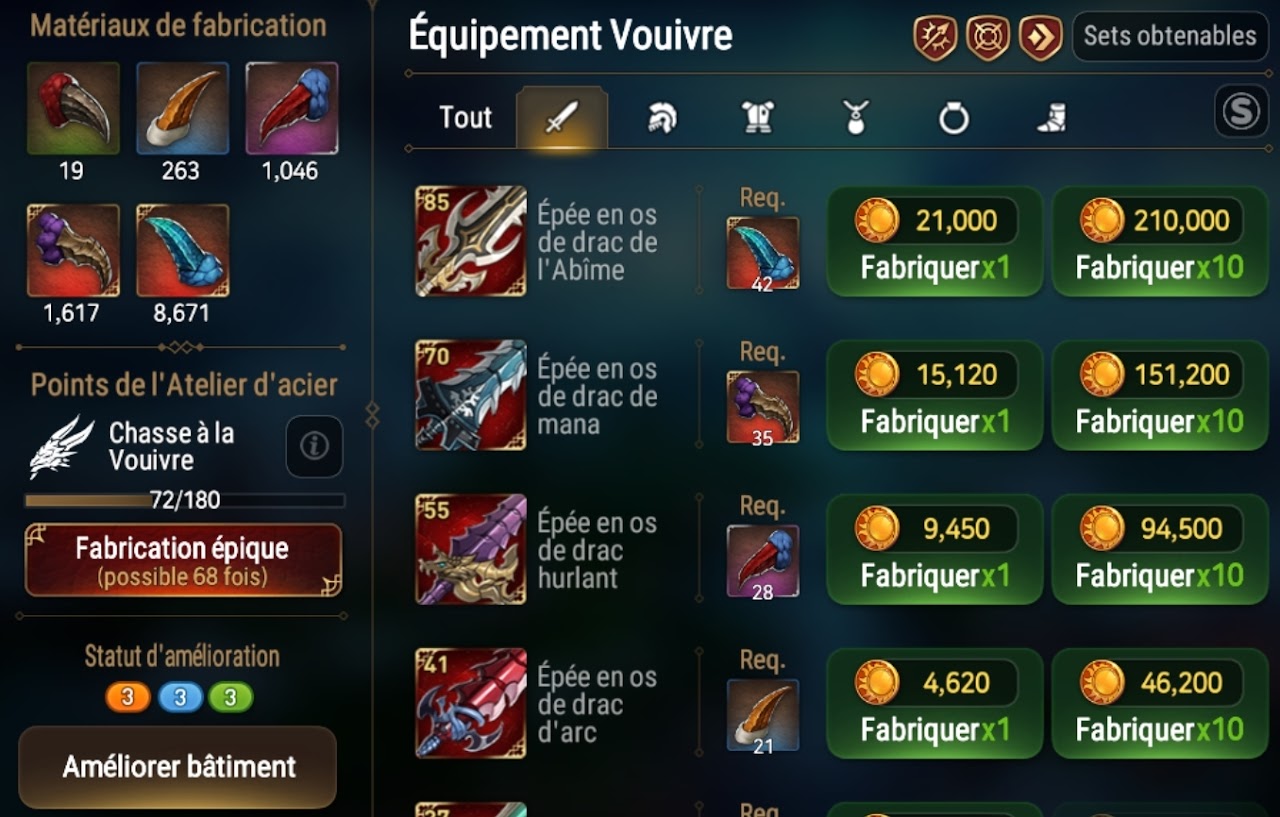Image resolution: width=1280 pixels, height=817 pixels.
Task: Click Améliorer bâtiment button
Action: (x=178, y=767)
